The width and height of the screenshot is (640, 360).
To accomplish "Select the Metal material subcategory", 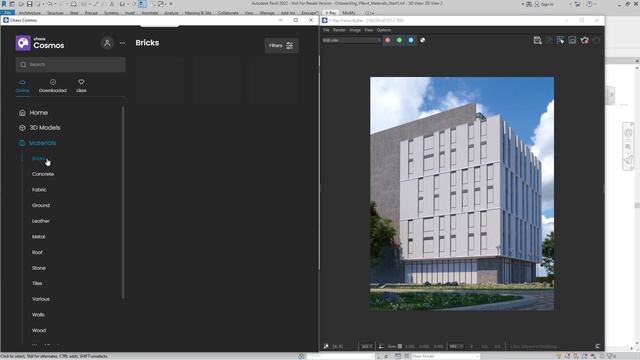I will [38, 237].
